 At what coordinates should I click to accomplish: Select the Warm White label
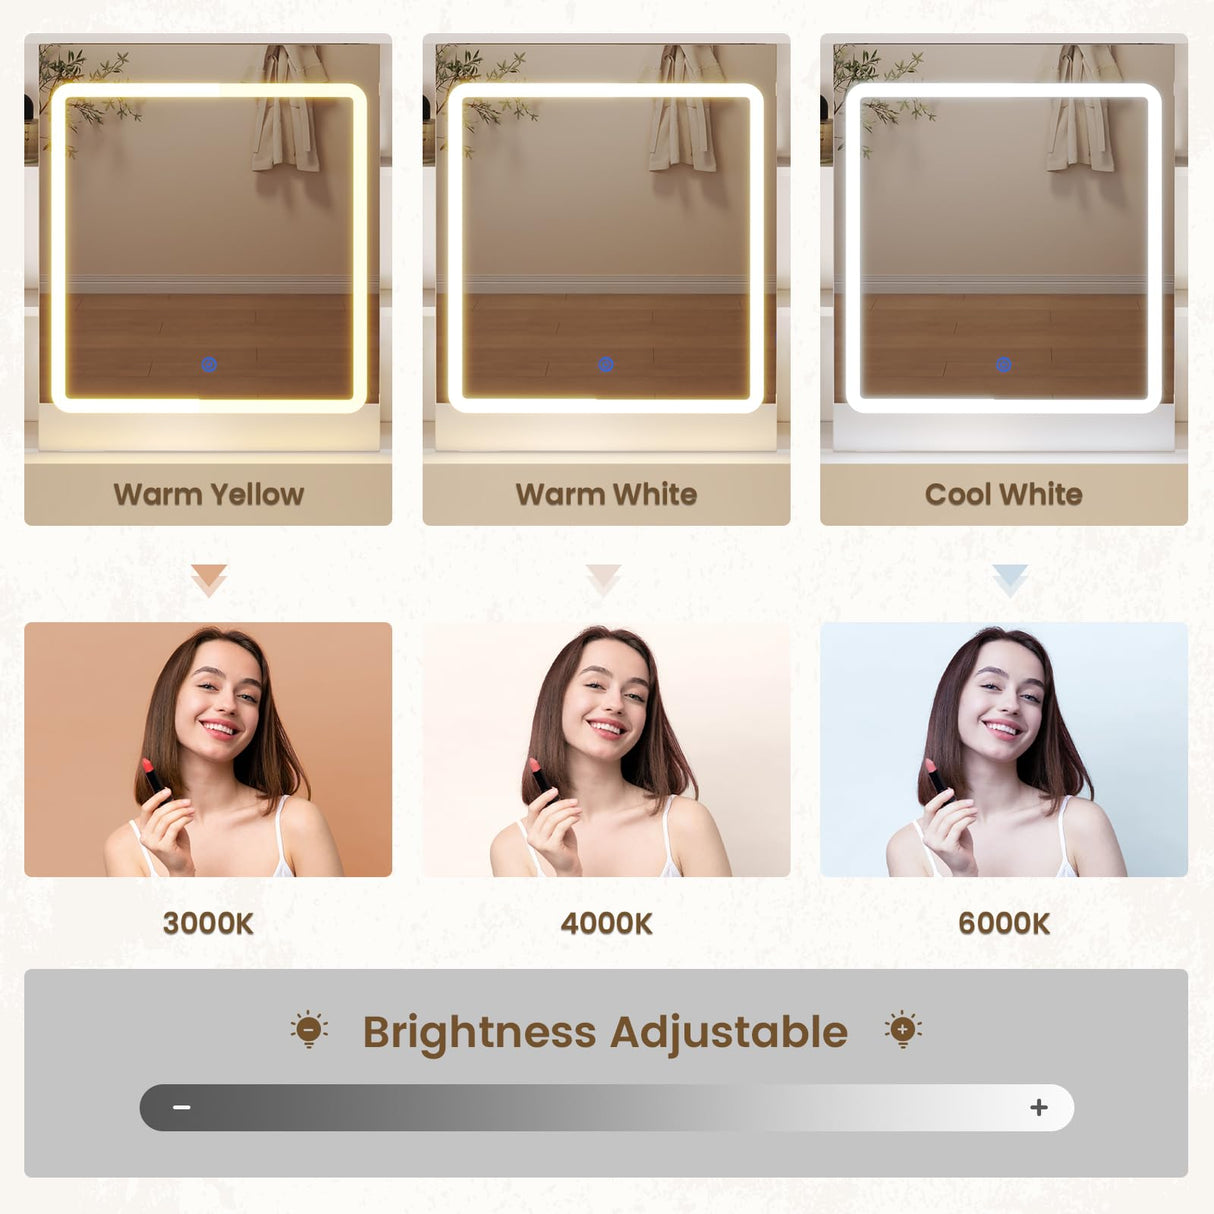(606, 494)
